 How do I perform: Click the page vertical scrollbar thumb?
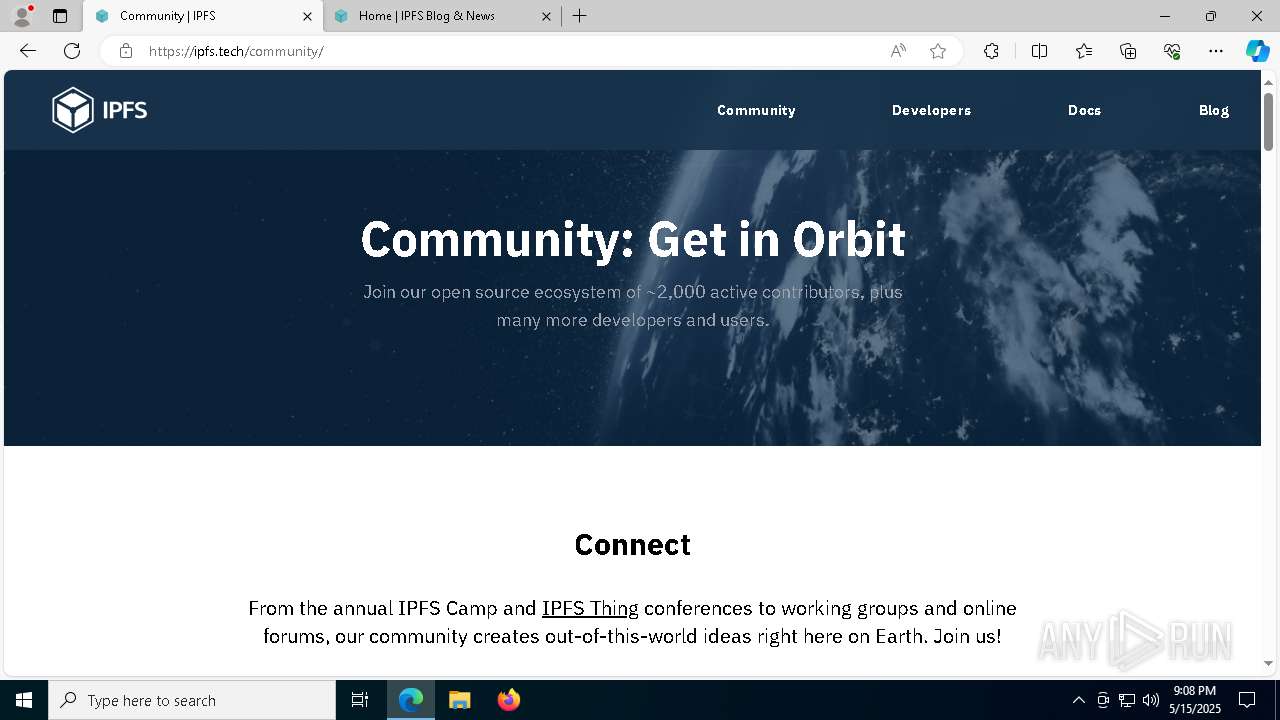click(1268, 121)
